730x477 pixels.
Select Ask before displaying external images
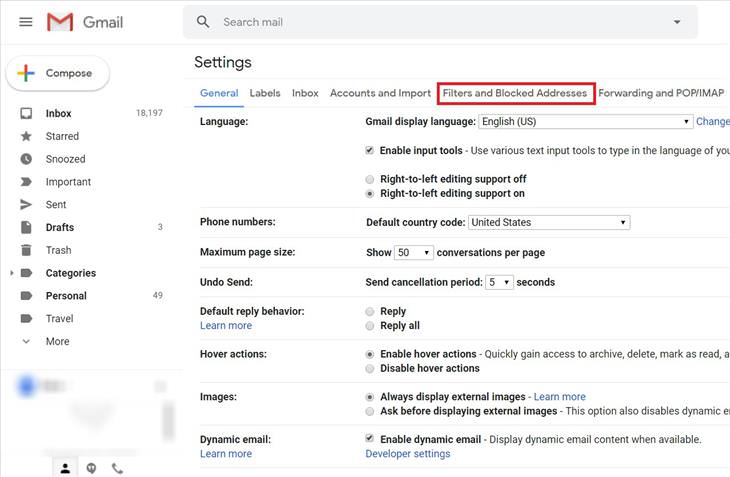370,411
